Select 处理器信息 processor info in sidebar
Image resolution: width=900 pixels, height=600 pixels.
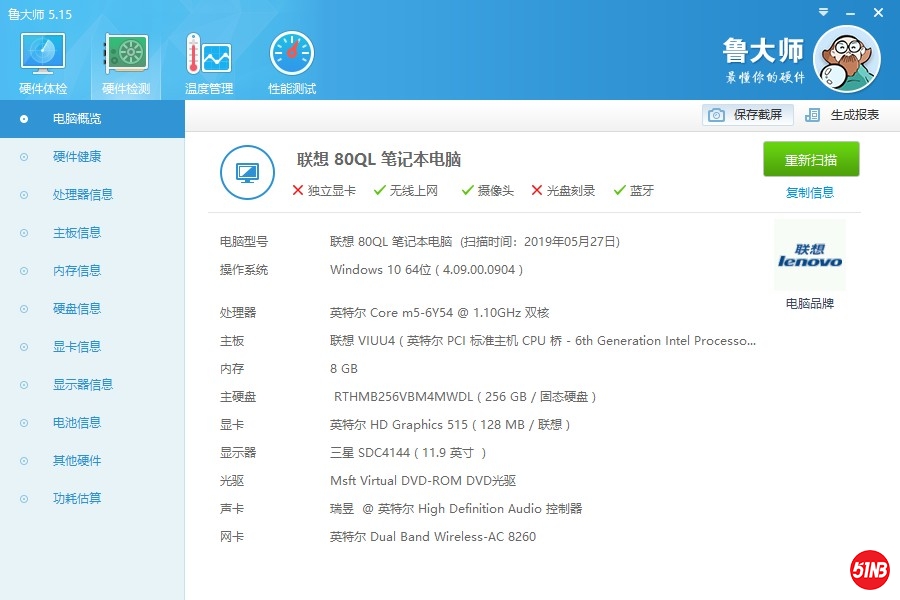(83, 195)
